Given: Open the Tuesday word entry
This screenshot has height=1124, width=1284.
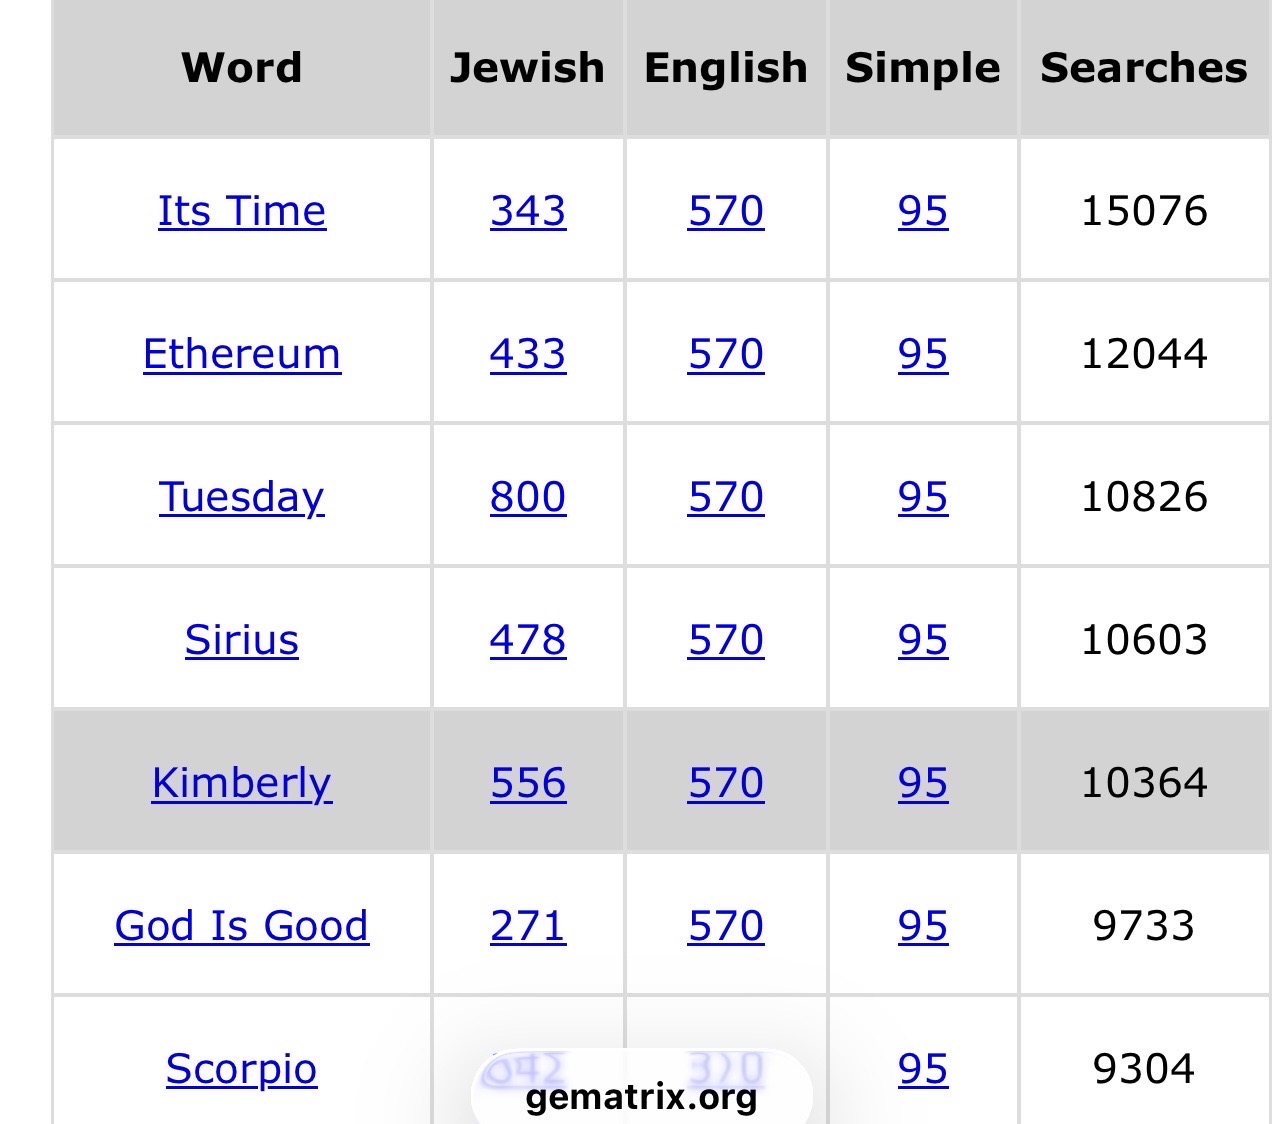Looking at the screenshot, I should click(x=242, y=497).
